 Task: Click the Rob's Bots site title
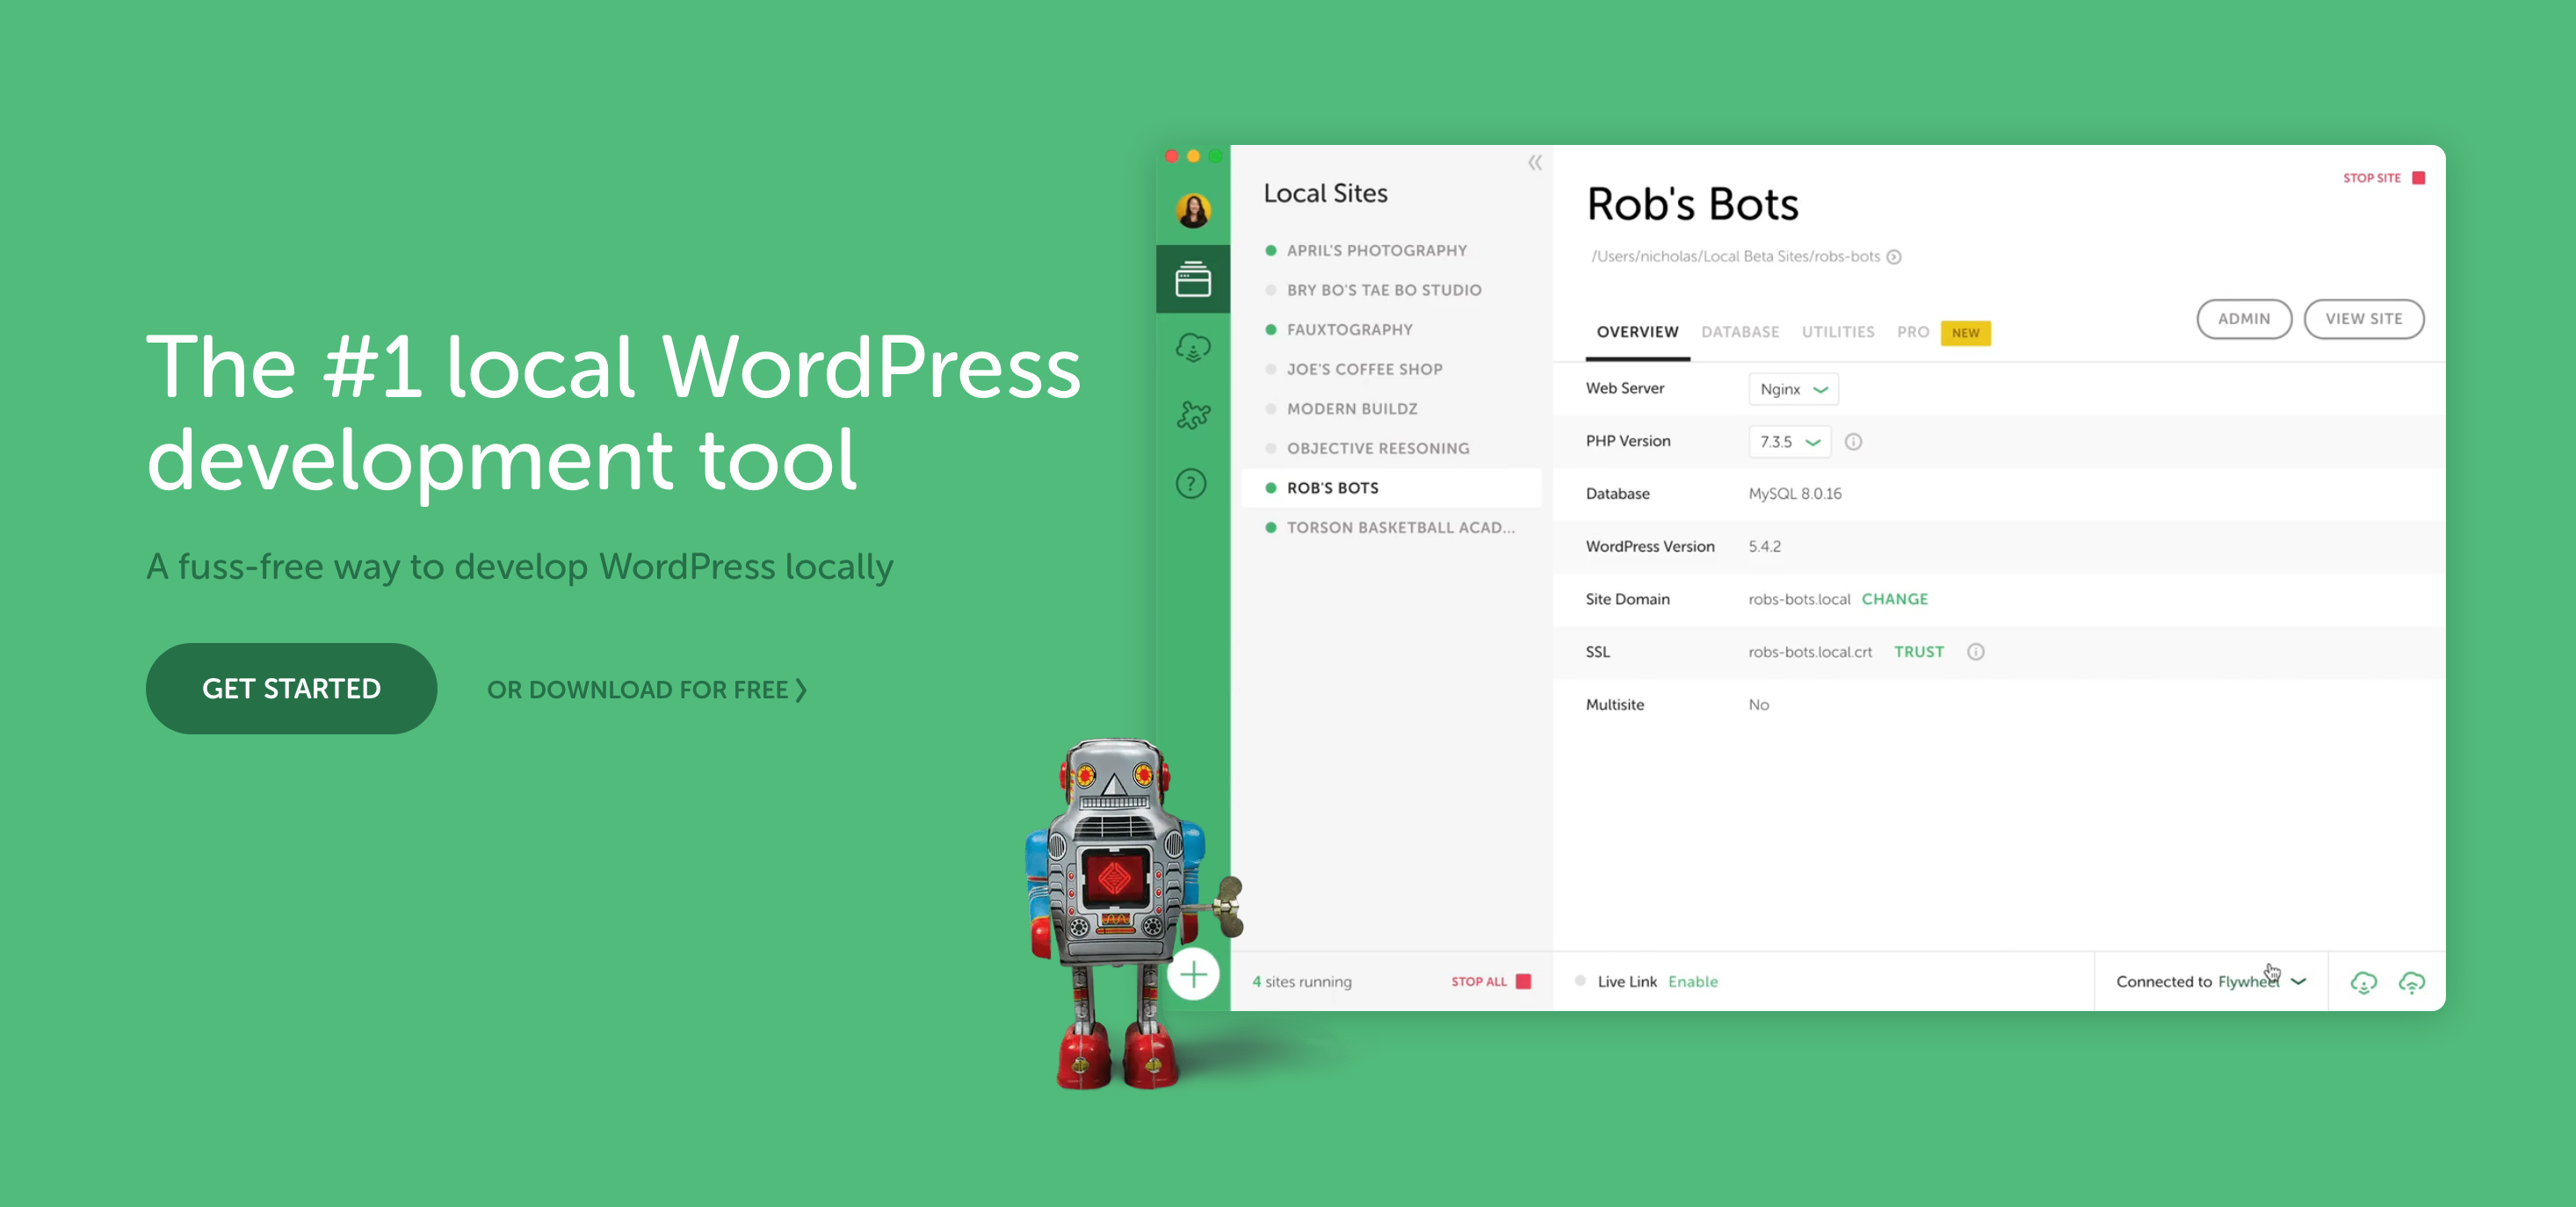(1692, 205)
